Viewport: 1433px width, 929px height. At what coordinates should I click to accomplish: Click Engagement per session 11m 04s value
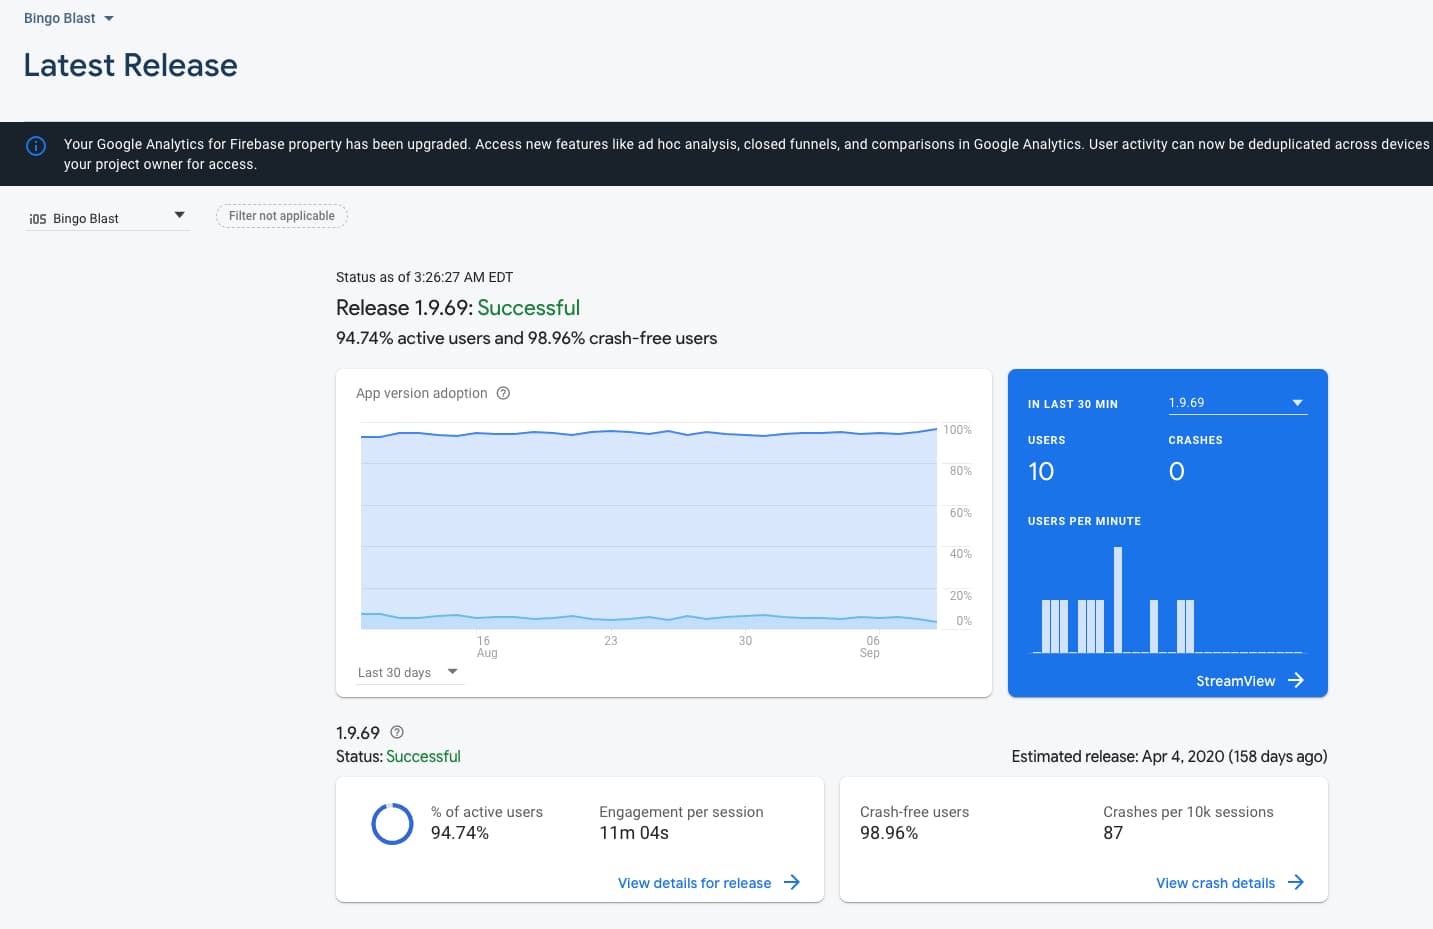[634, 833]
